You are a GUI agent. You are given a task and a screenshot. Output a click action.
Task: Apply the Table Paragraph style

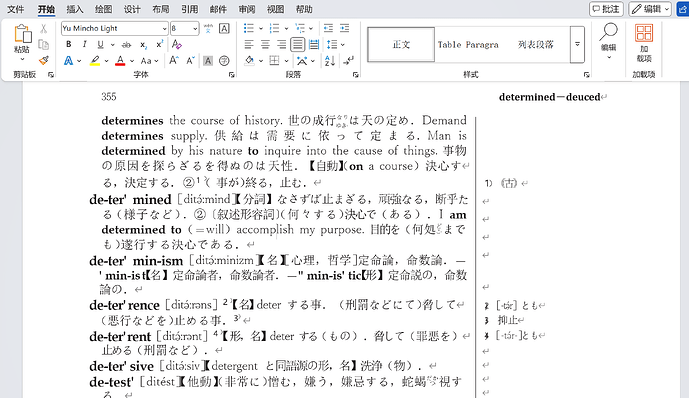click(468, 44)
